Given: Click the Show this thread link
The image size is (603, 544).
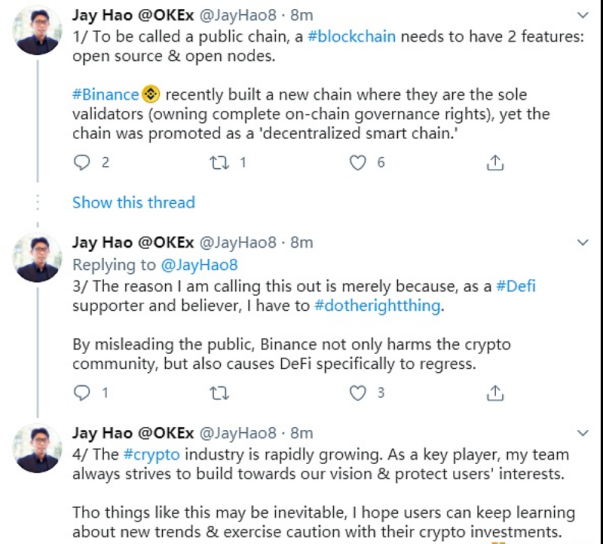Looking at the screenshot, I should point(133,202).
